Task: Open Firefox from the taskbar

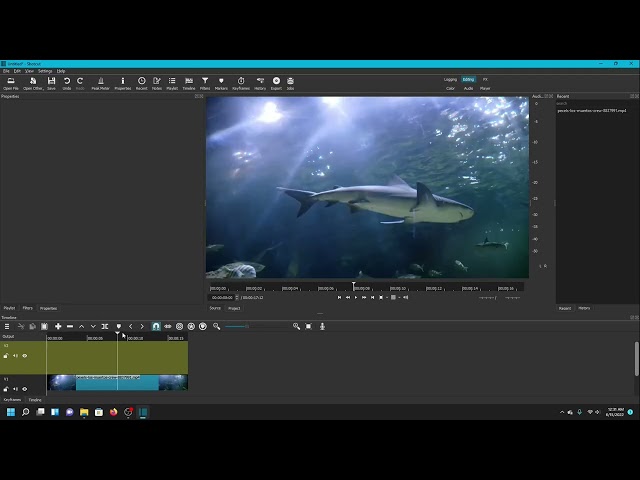Action: [113, 412]
